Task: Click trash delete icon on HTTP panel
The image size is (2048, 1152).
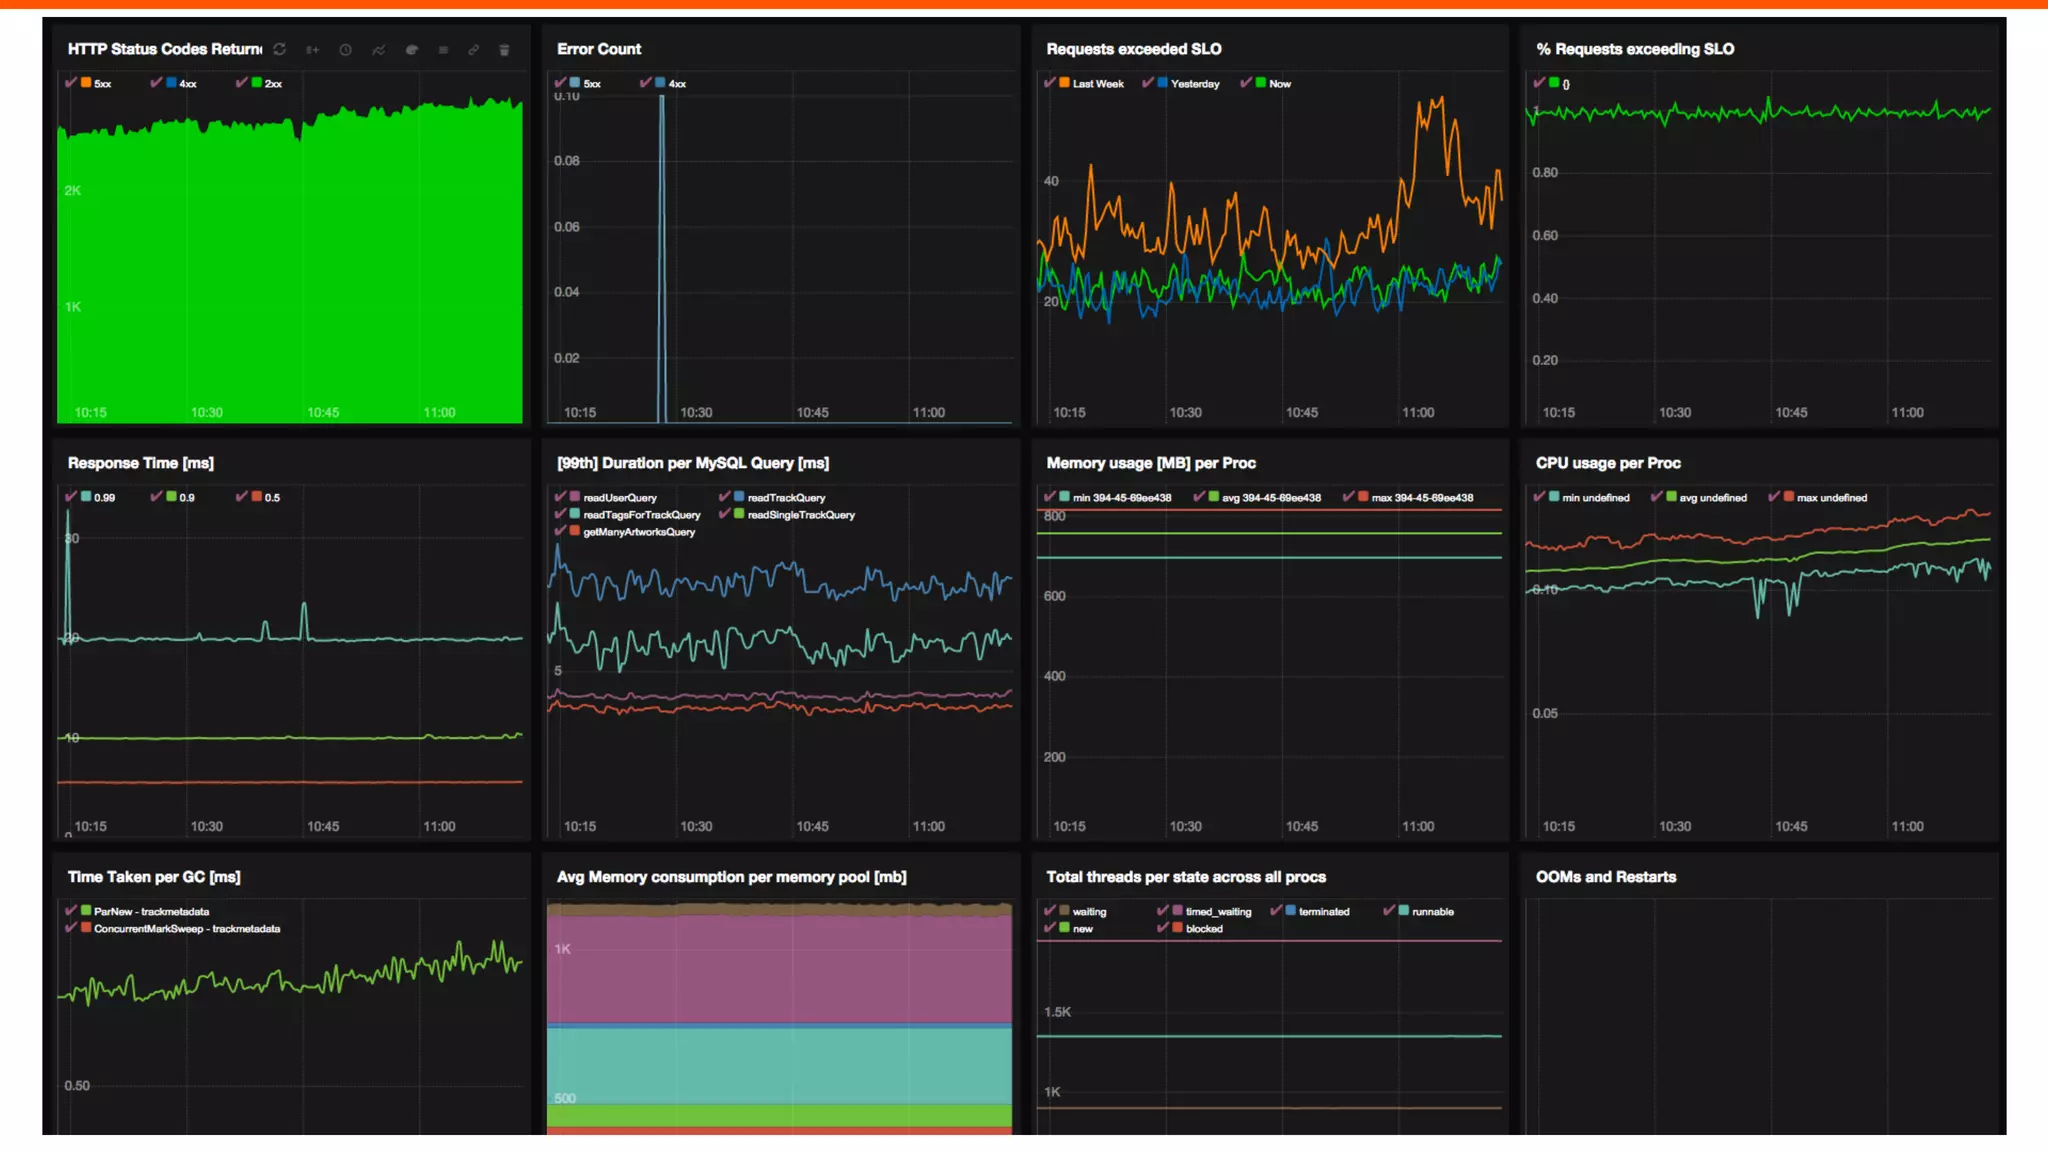Action: tap(504, 49)
